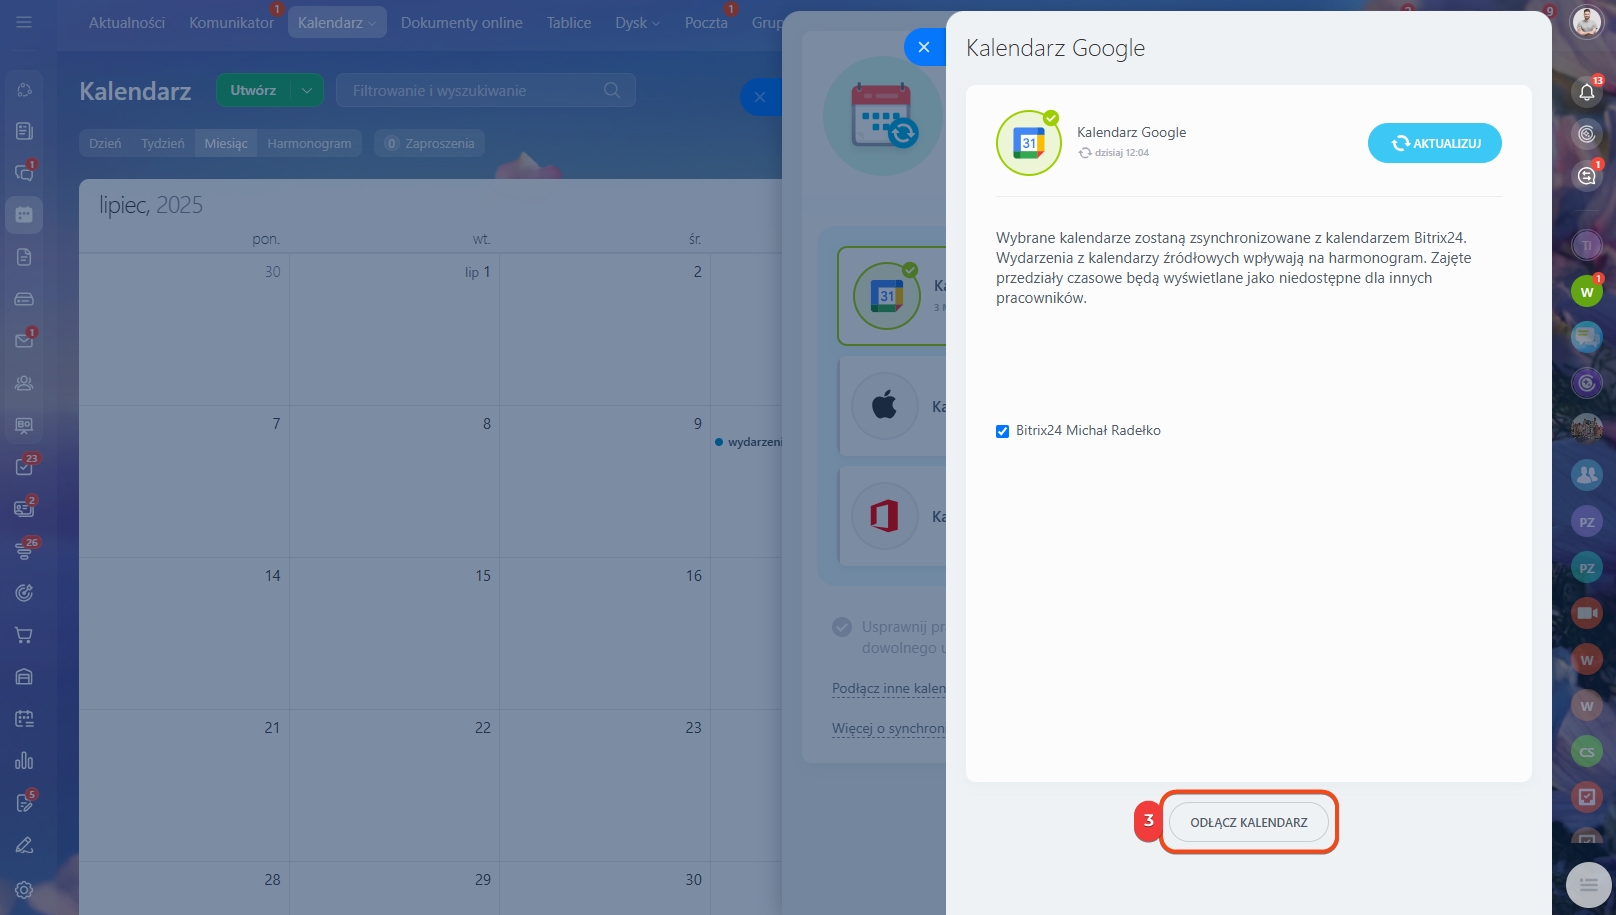Click the 'lipiec, 2025' month heading
Screen dimensions: 1616x915
pyautogui.click(x=151, y=205)
